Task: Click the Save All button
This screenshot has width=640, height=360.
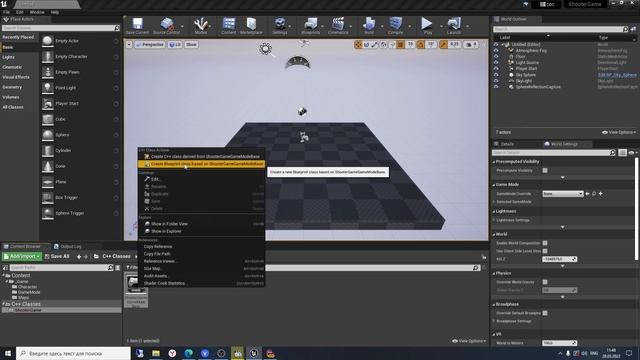Action: [57, 256]
